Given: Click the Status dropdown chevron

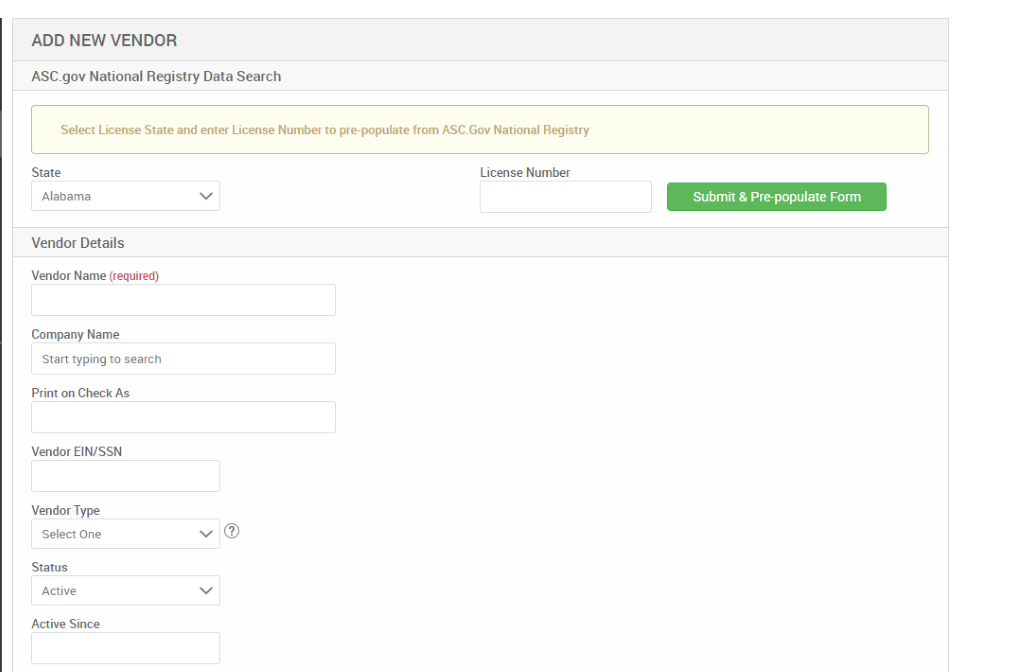Looking at the screenshot, I should click(x=208, y=590).
